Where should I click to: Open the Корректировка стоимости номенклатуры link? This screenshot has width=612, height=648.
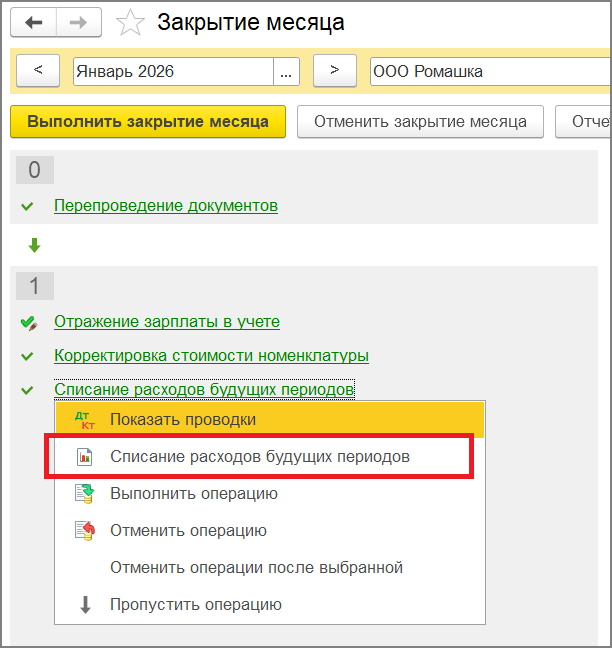[211, 356]
